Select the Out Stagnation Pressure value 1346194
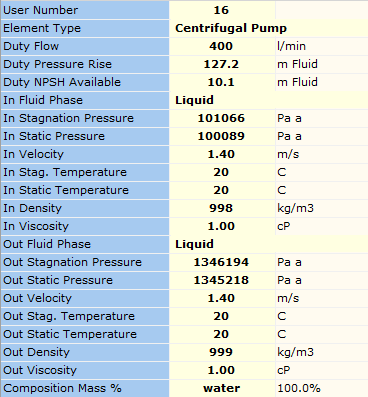This screenshot has height=397, width=368. point(221,262)
